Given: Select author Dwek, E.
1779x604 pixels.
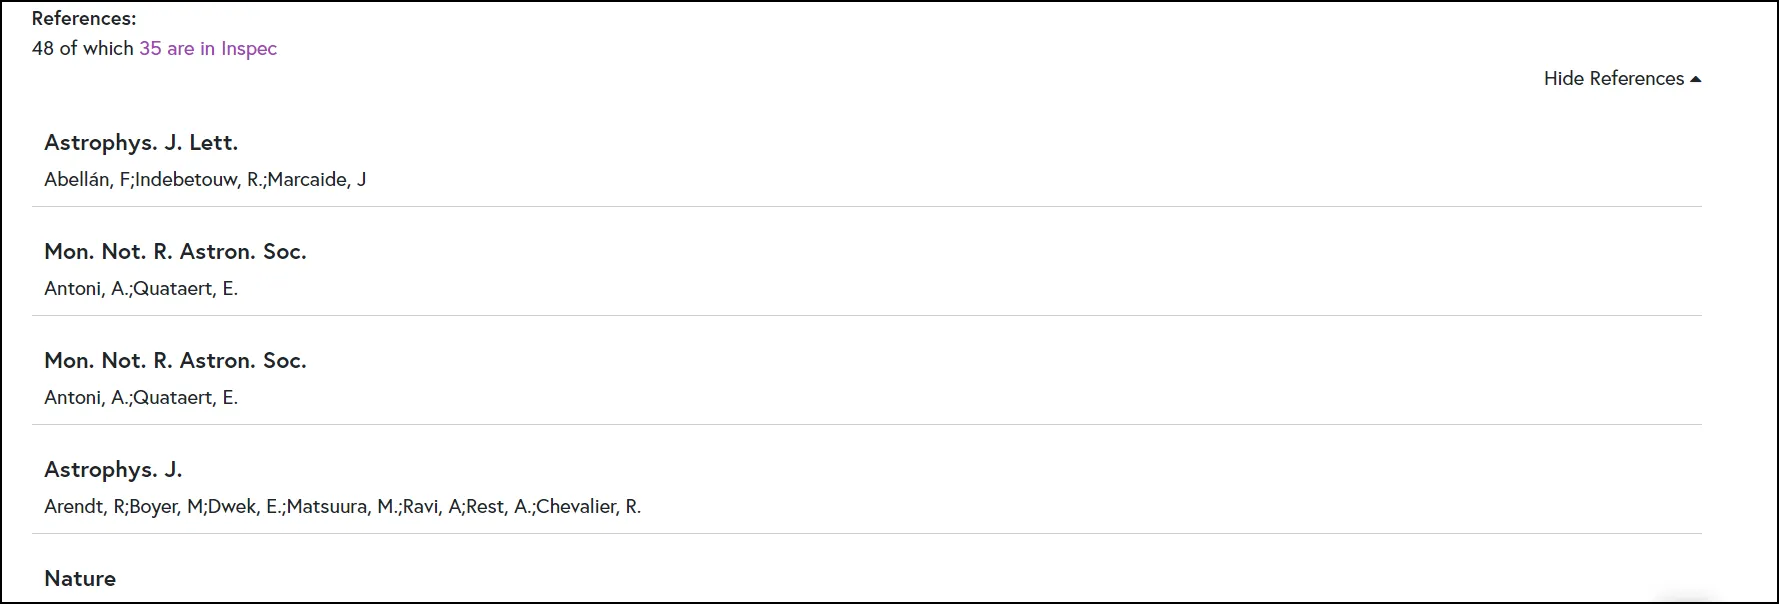Looking at the screenshot, I should 245,507.
